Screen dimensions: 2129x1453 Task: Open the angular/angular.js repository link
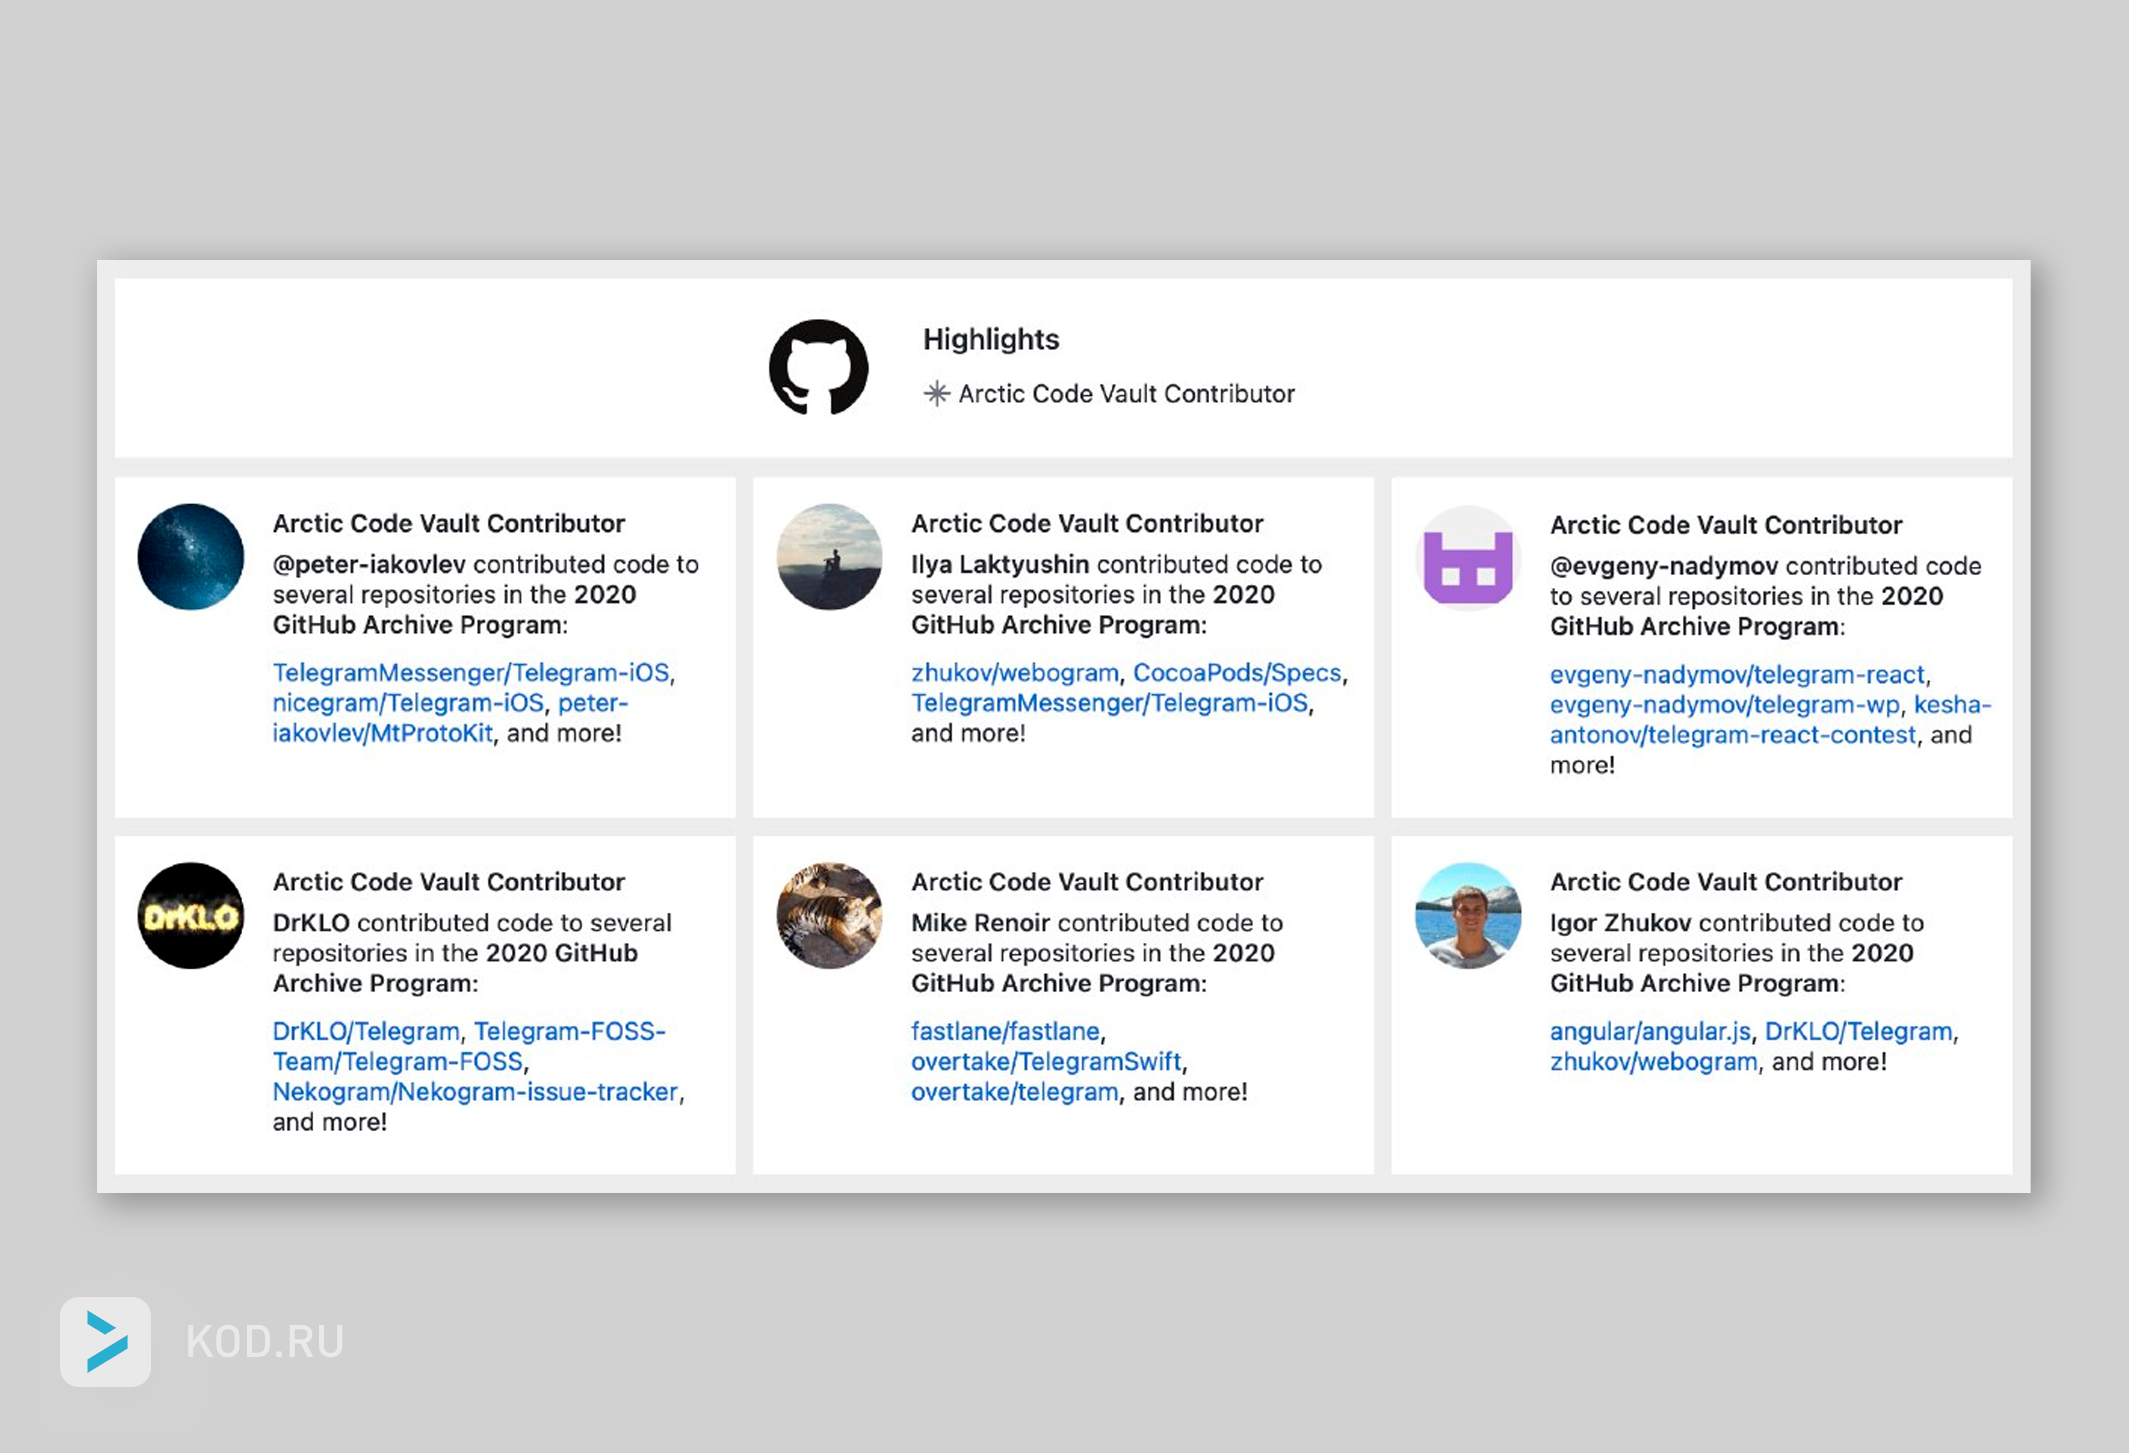click(x=1649, y=1030)
